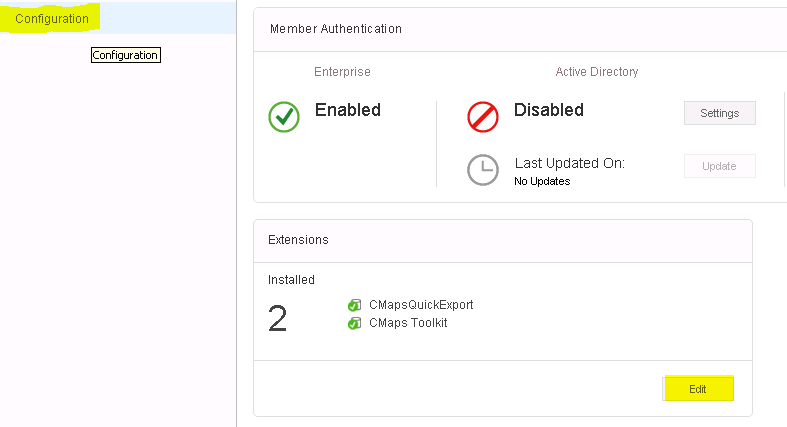Click the Enabled status text
The height and width of the screenshot is (427, 787).
point(348,110)
